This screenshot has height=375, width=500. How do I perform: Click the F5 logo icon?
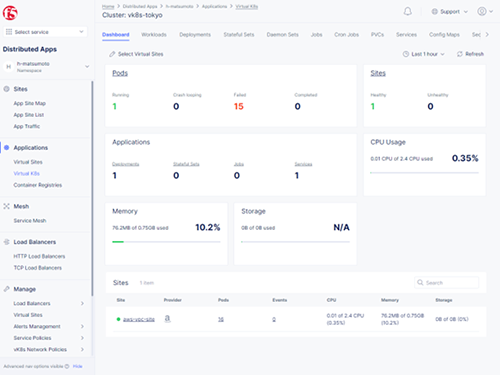10,13
